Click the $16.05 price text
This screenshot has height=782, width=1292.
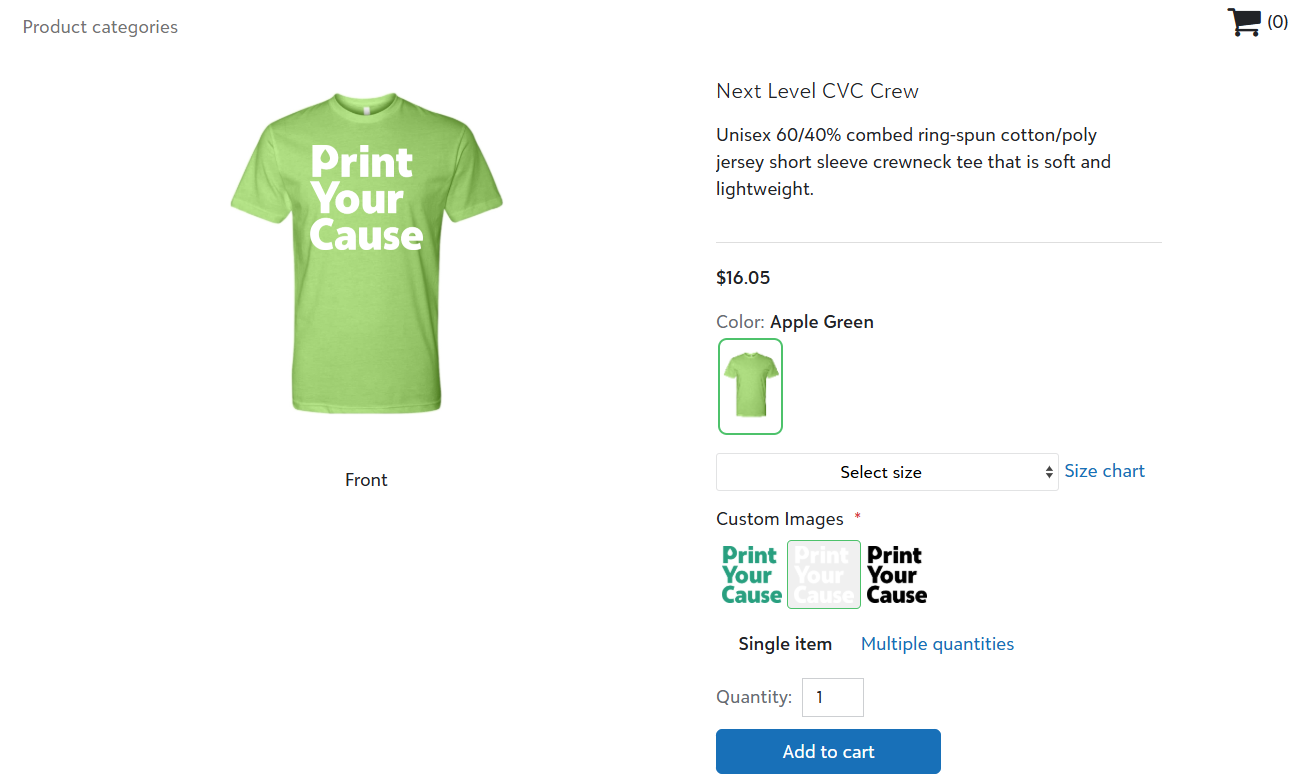tap(743, 278)
